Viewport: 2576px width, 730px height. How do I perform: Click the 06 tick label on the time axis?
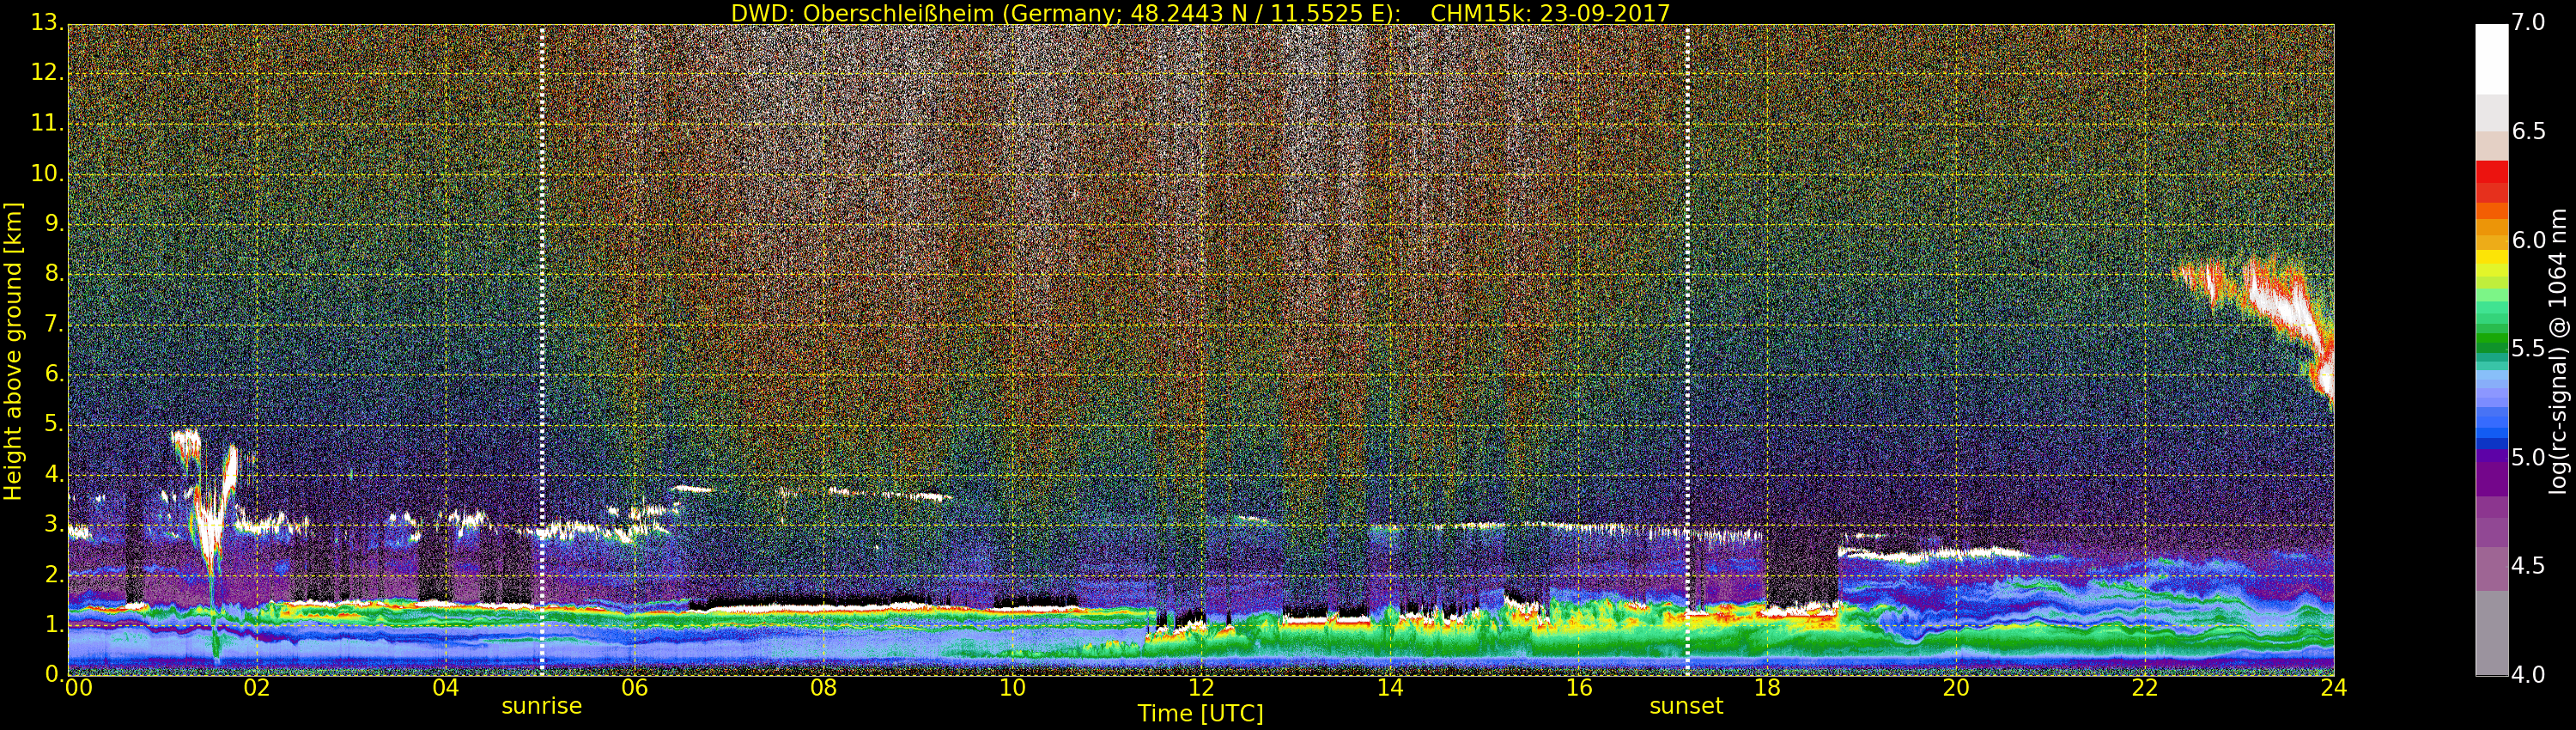click(634, 688)
